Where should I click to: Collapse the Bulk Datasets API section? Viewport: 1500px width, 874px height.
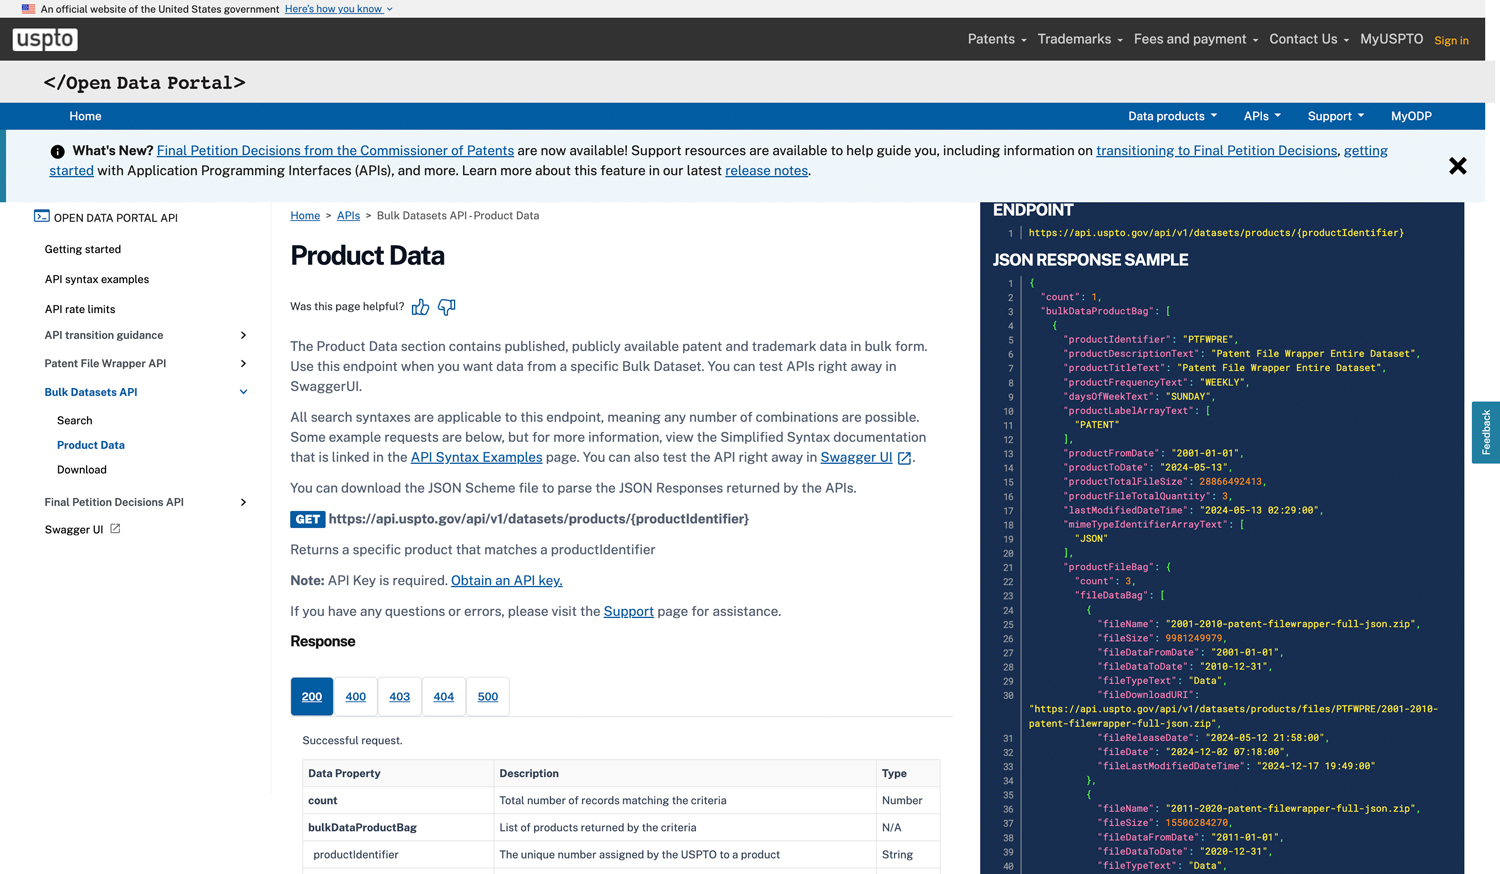click(243, 392)
